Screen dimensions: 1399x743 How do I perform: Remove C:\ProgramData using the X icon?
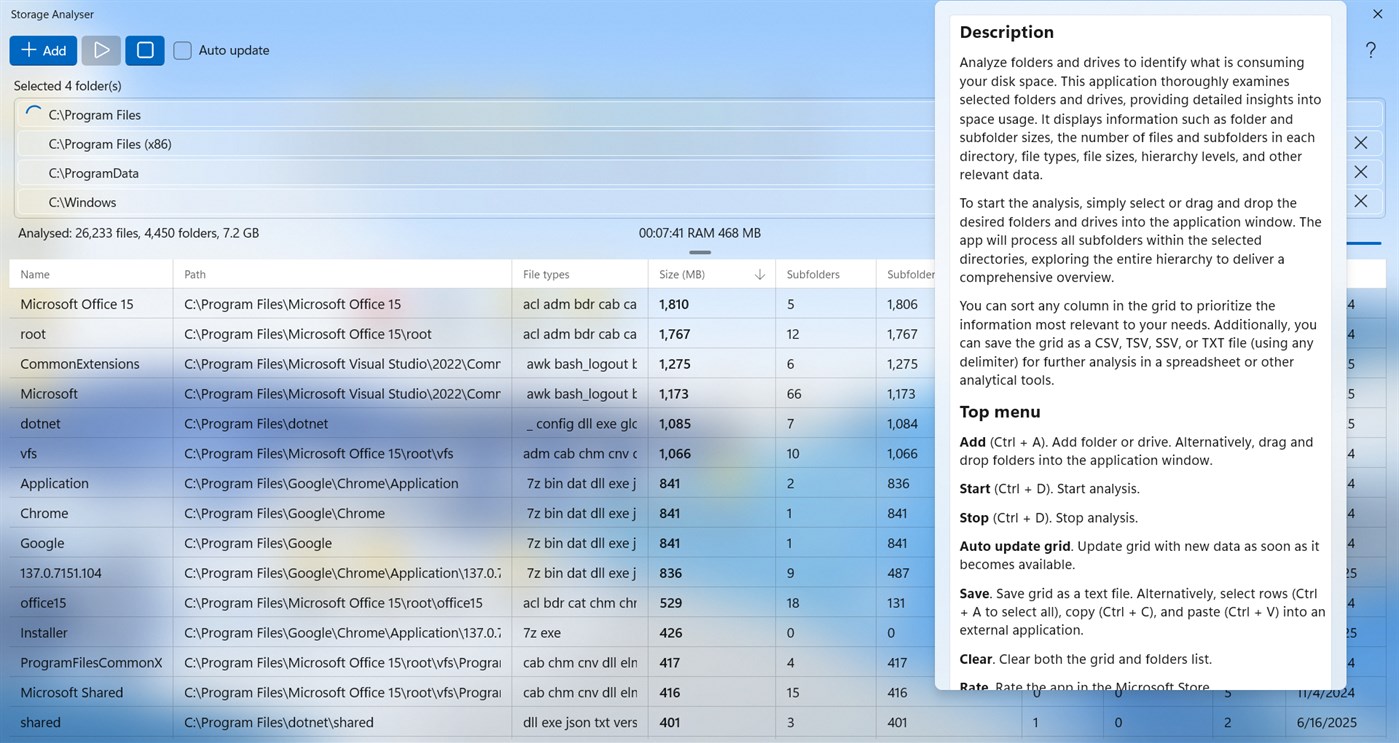coord(1360,172)
